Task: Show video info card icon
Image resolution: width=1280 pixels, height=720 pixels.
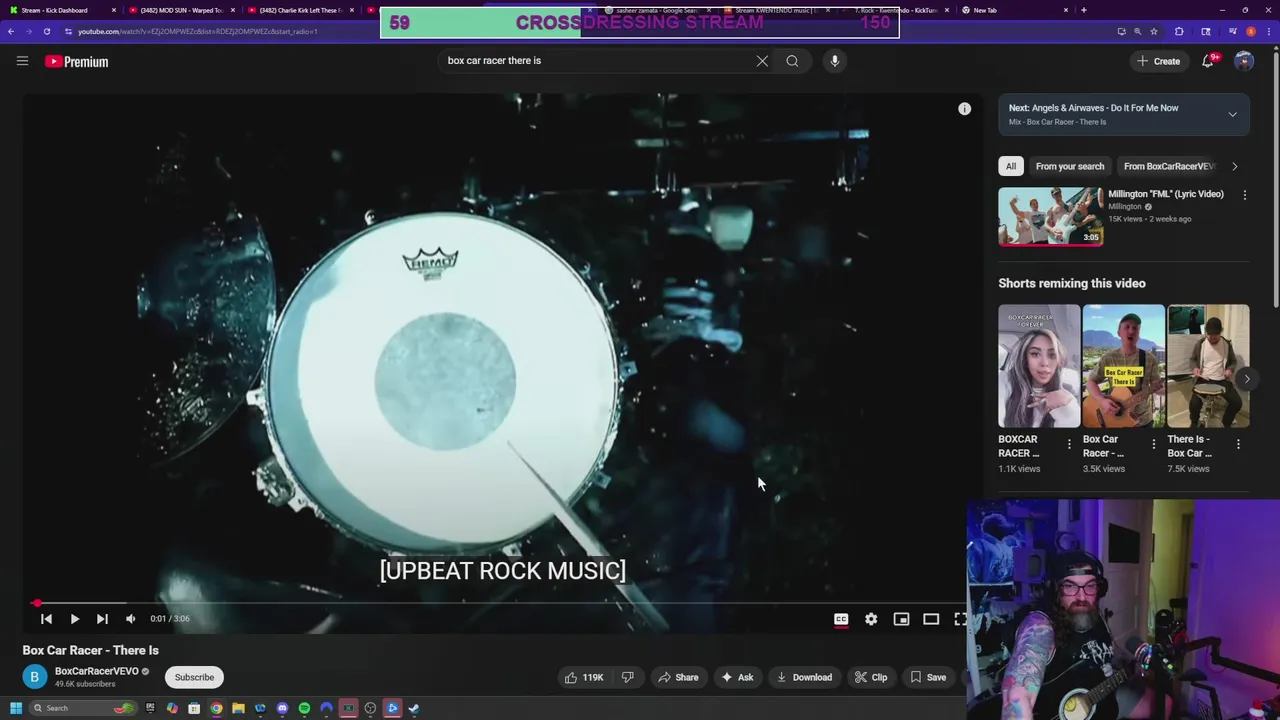Action: point(964,109)
